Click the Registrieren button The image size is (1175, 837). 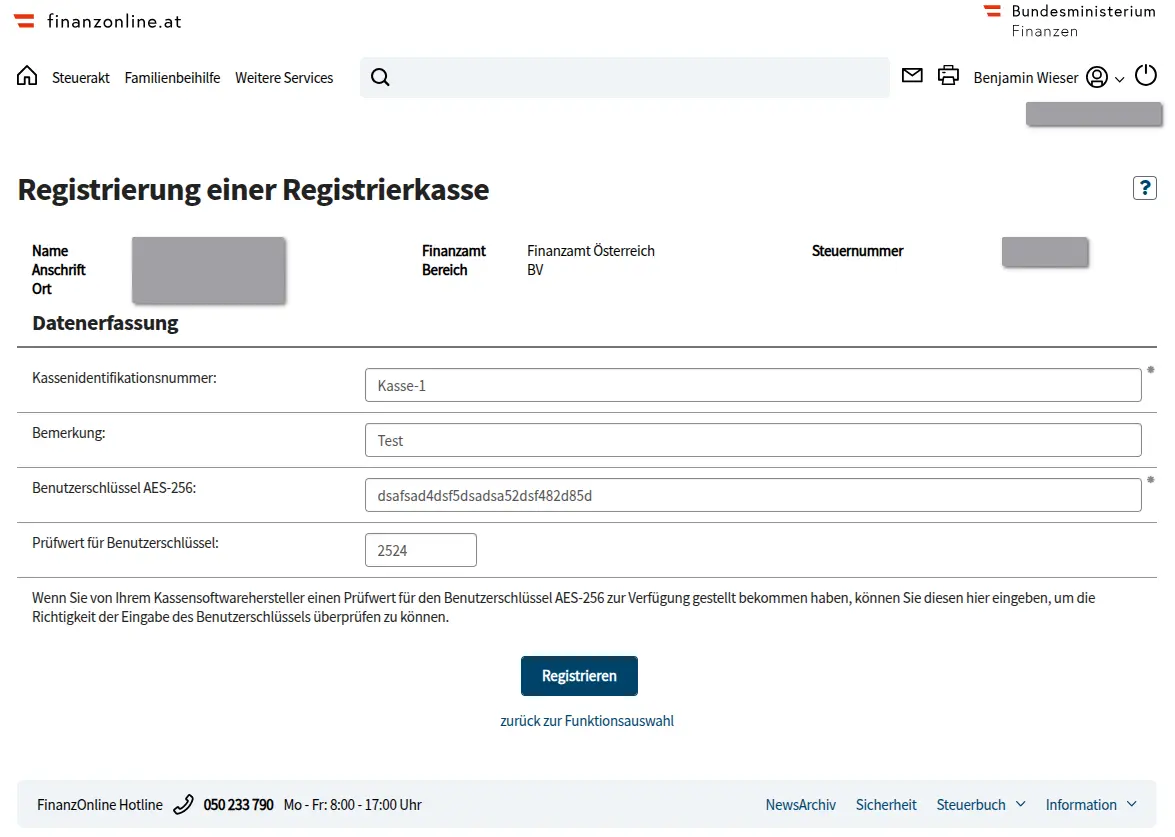coord(579,676)
